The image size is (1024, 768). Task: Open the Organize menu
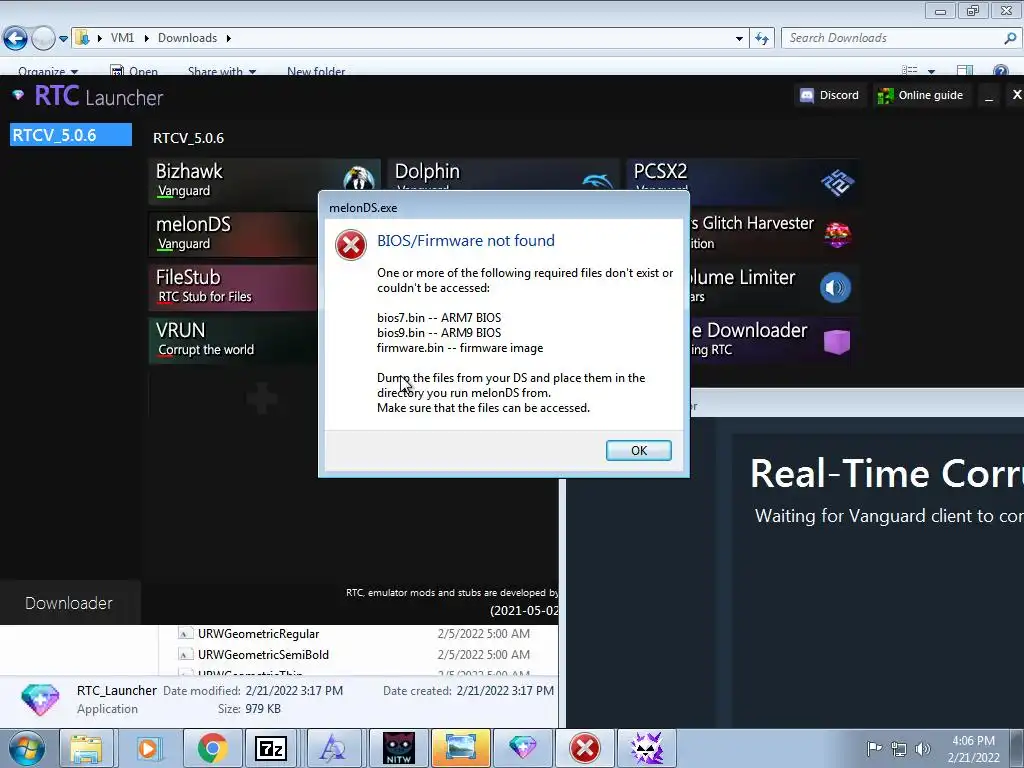point(48,71)
